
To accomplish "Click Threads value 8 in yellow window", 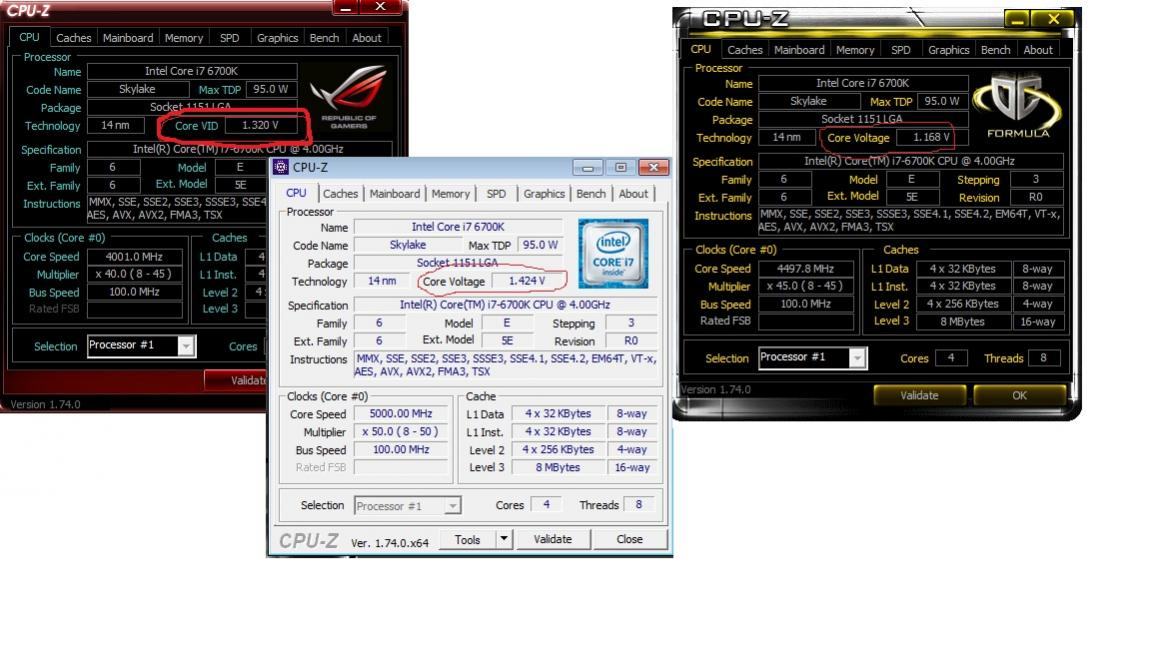I will coord(1043,358).
